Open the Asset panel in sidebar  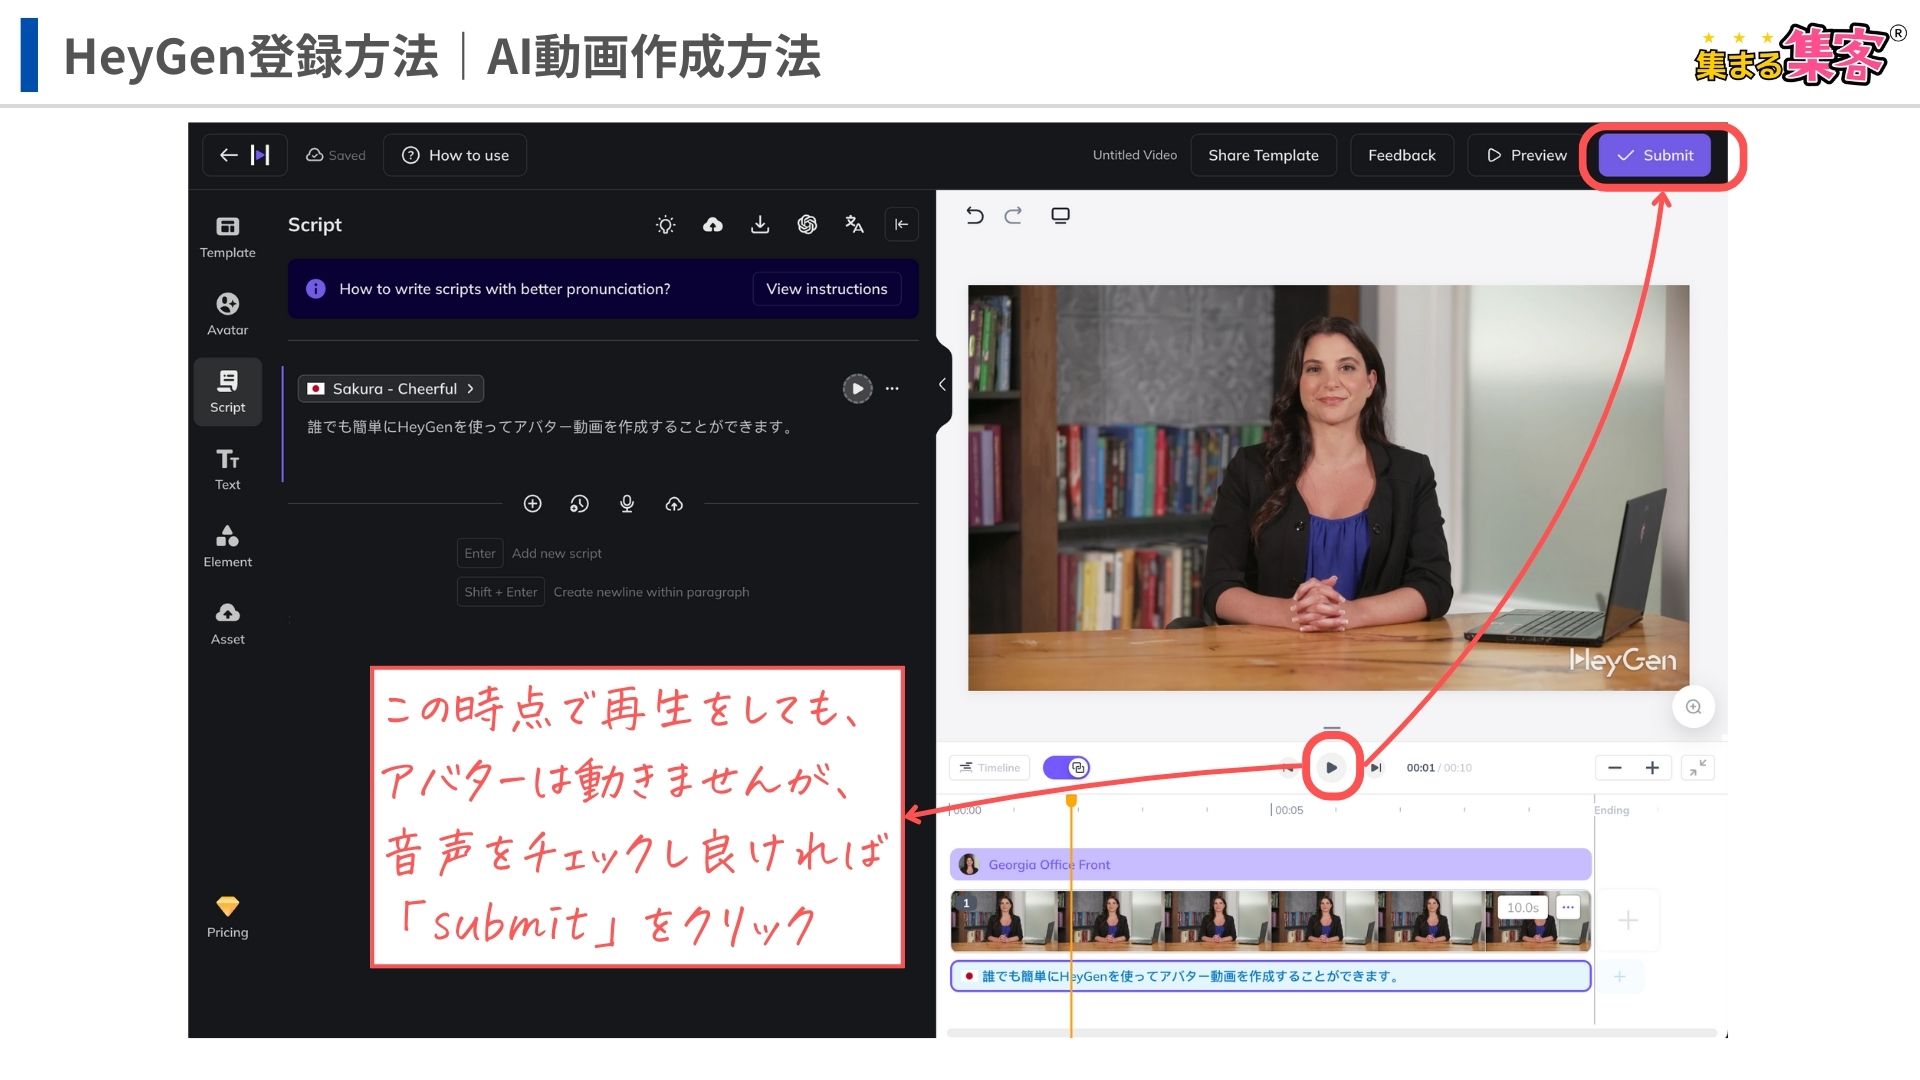[x=228, y=623]
